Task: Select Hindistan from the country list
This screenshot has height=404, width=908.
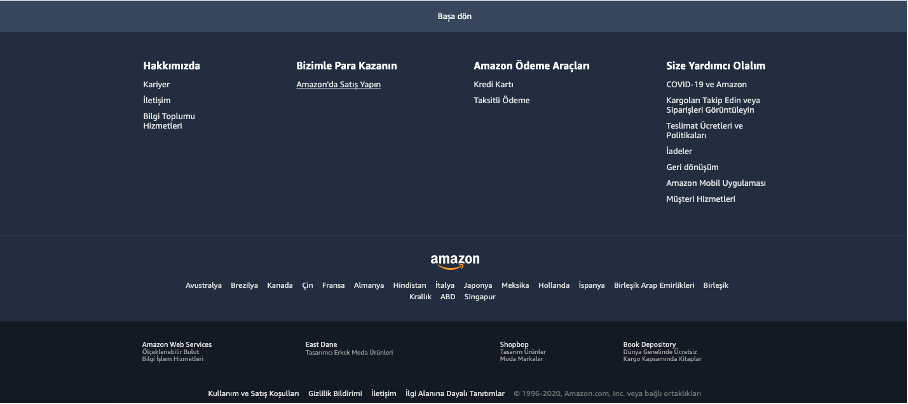Action: point(410,285)
